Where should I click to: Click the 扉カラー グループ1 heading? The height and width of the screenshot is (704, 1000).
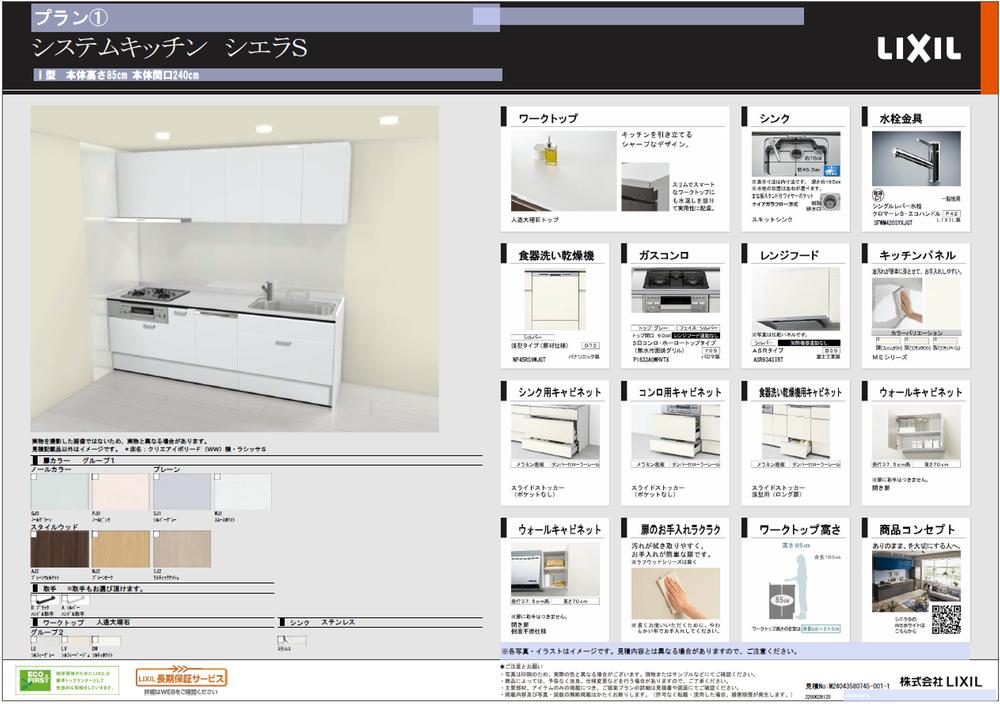pos(78,460)
